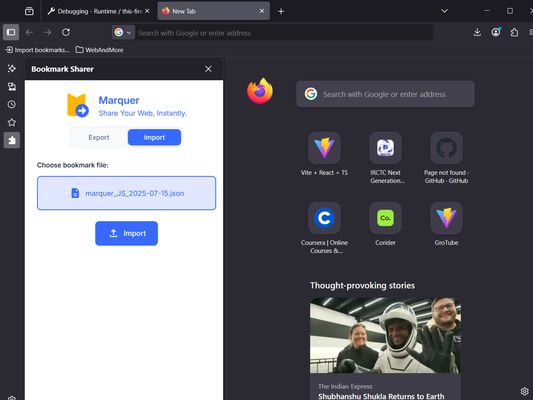Viewport: 533px width, 400px height.
Task: Reload the current page
Action: [x=66, y=33]
